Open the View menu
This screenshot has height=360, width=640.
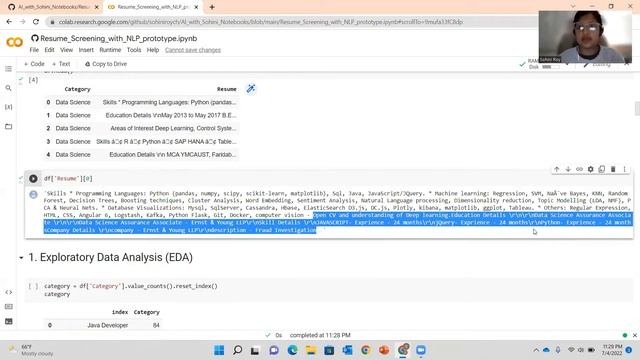click(67, 50)
